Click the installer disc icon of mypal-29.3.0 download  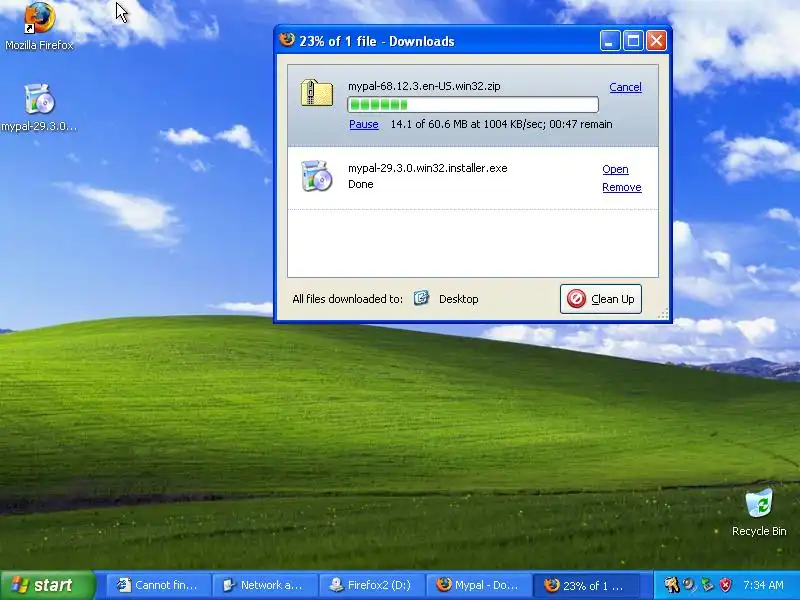point(316,176)
